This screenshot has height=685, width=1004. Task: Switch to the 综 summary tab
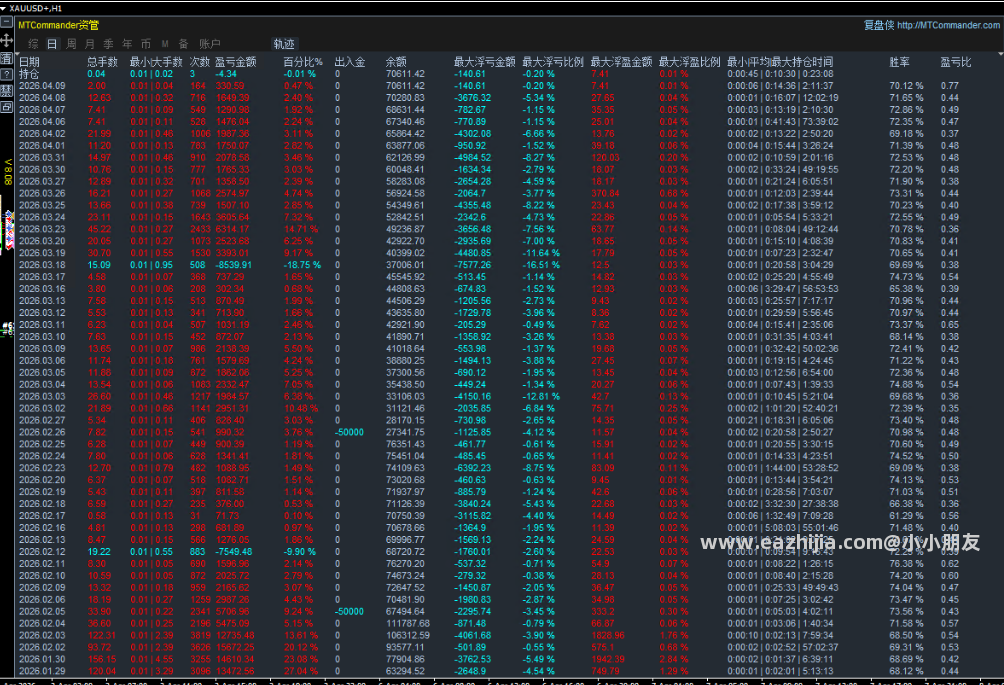click(x=33, y=44)
